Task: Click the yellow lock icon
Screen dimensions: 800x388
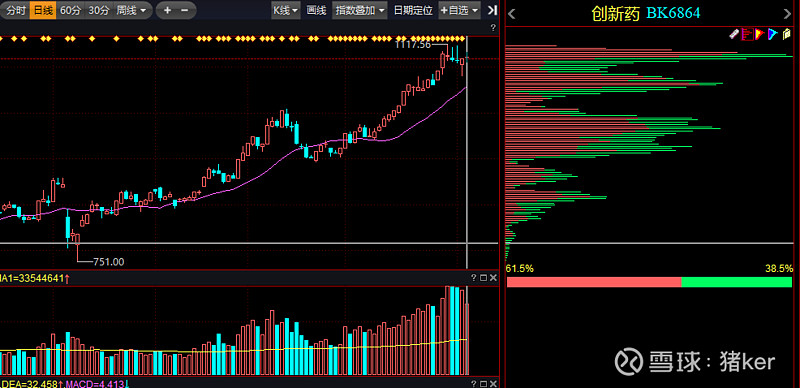Action: 786,34
